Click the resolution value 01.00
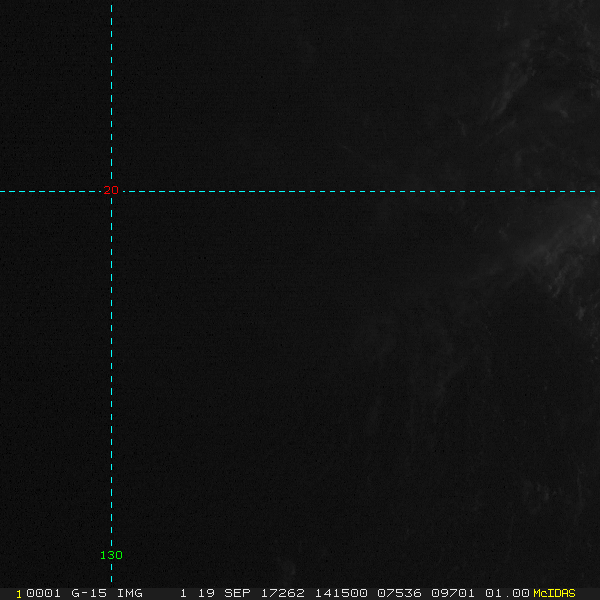 pyautogui.click(x=507, y=593)
